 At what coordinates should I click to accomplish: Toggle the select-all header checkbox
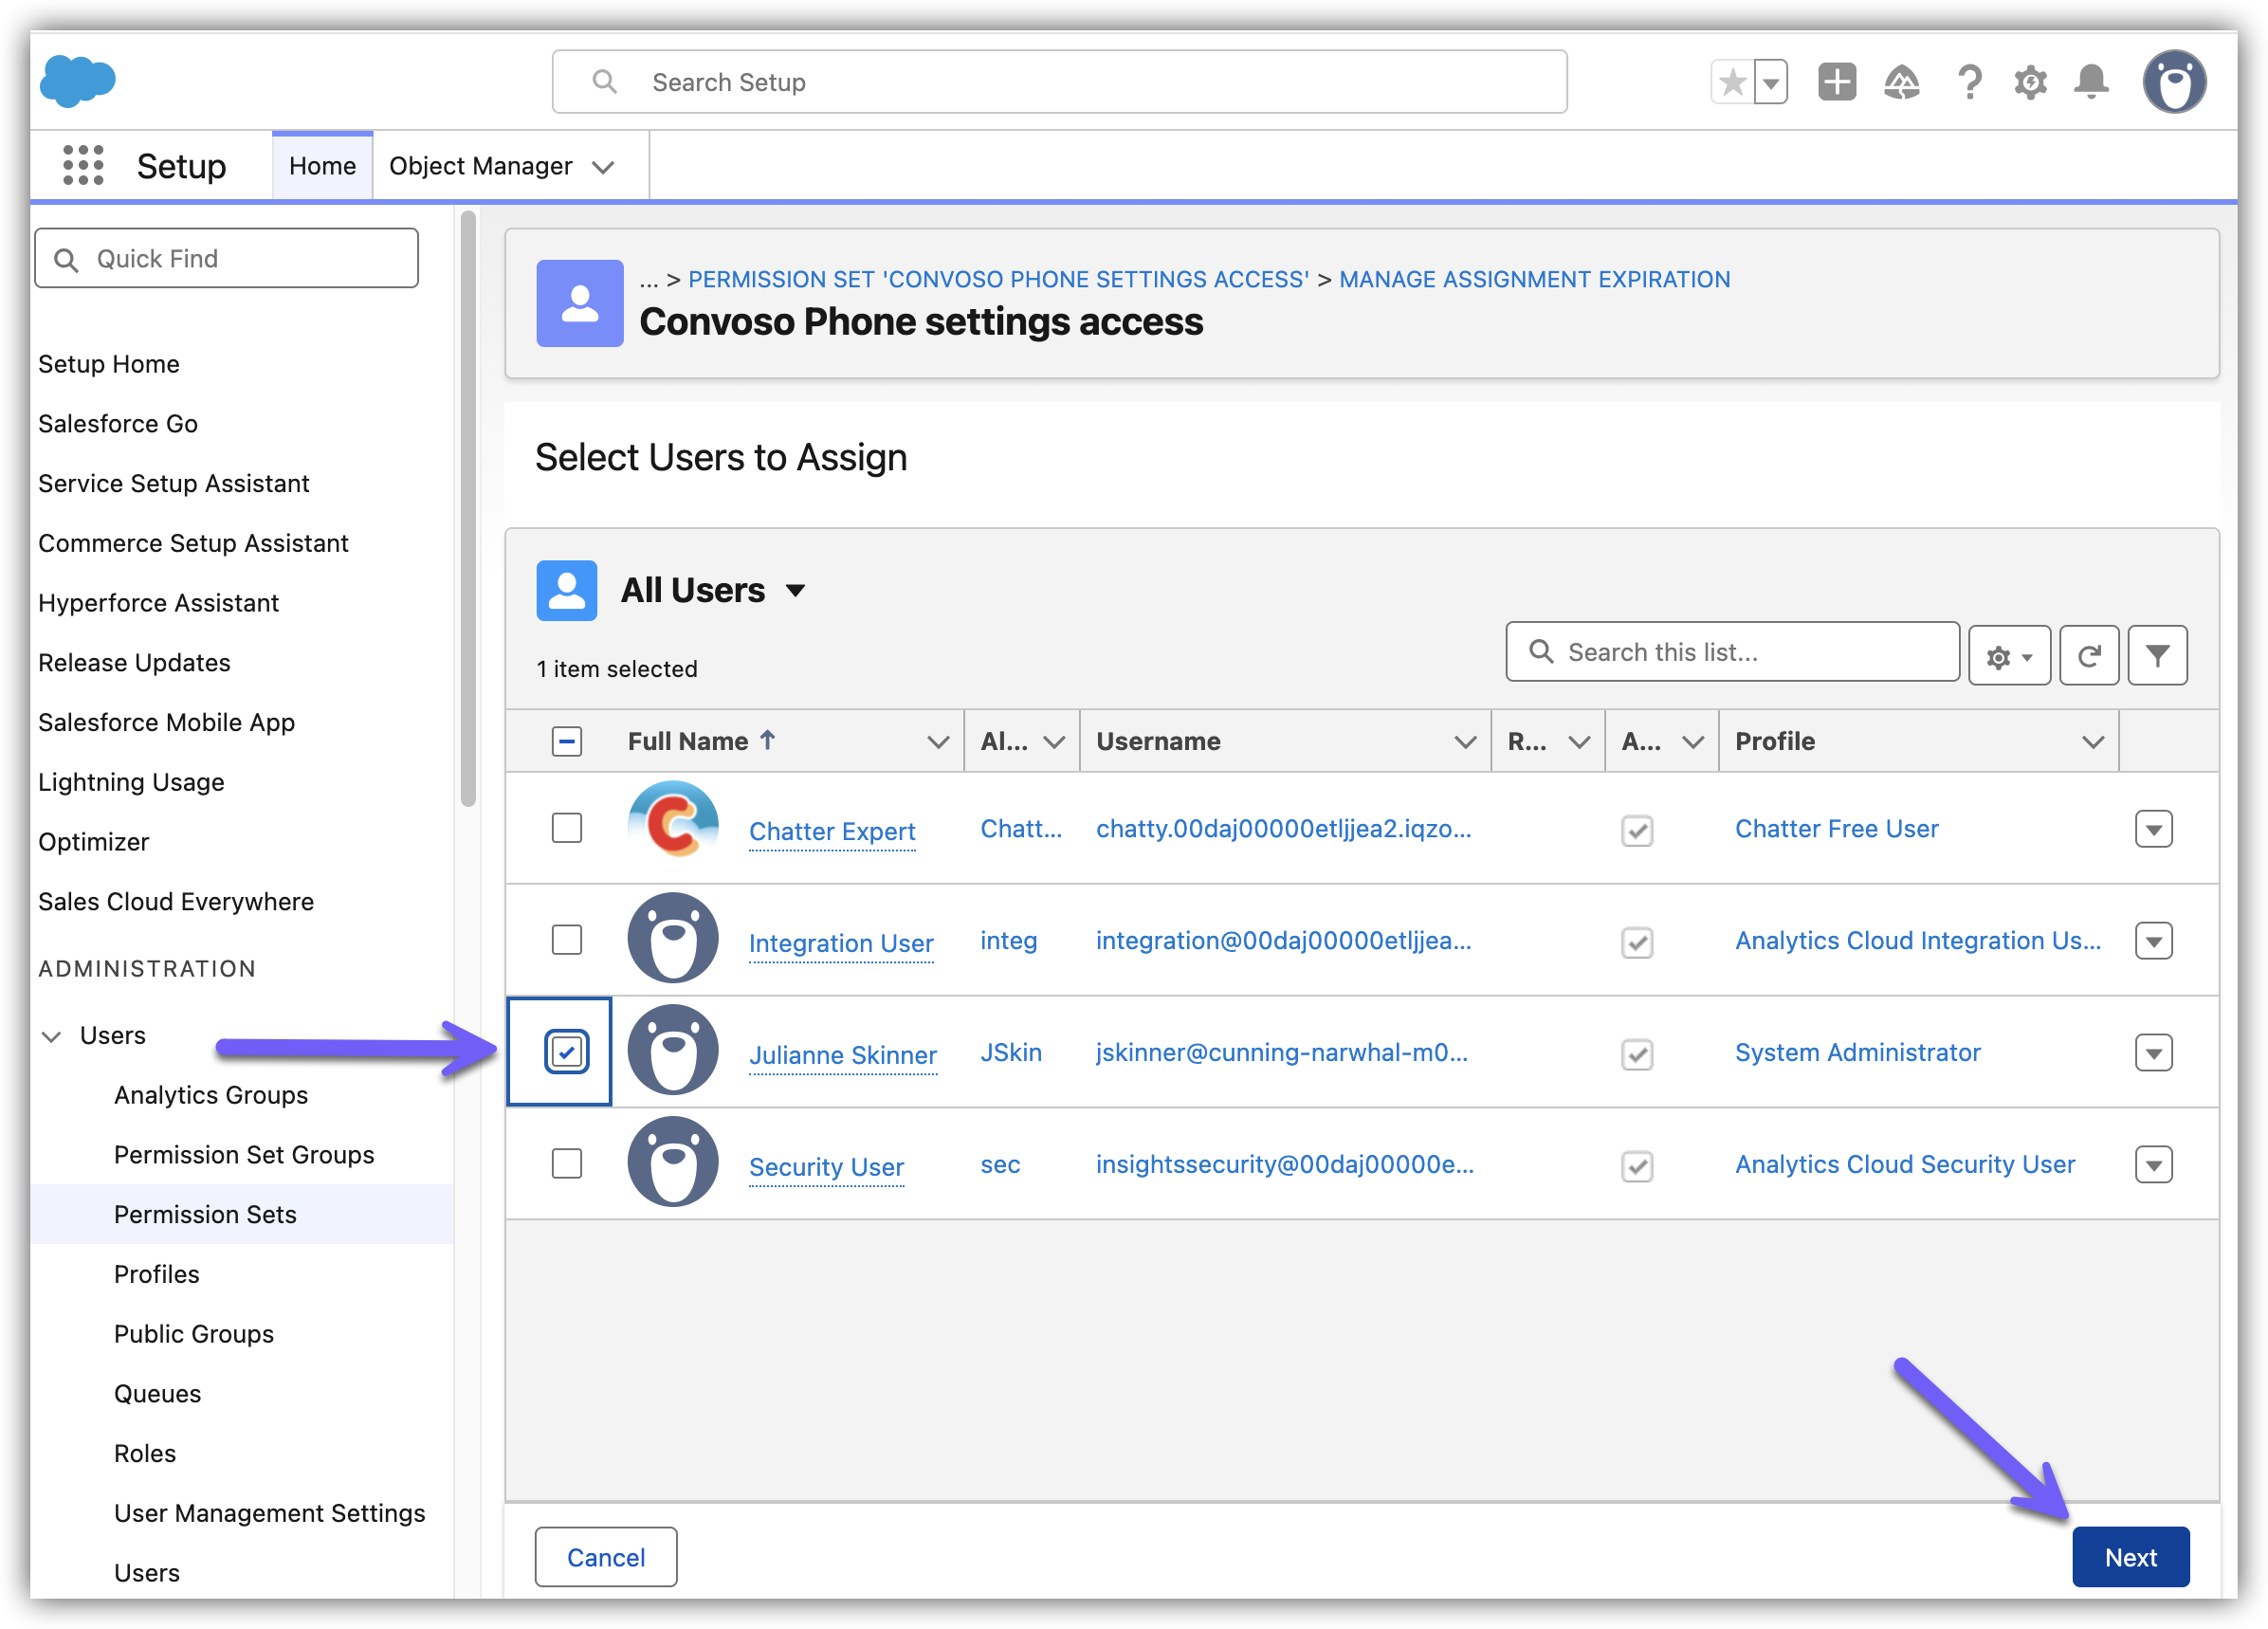coord(567,741)
